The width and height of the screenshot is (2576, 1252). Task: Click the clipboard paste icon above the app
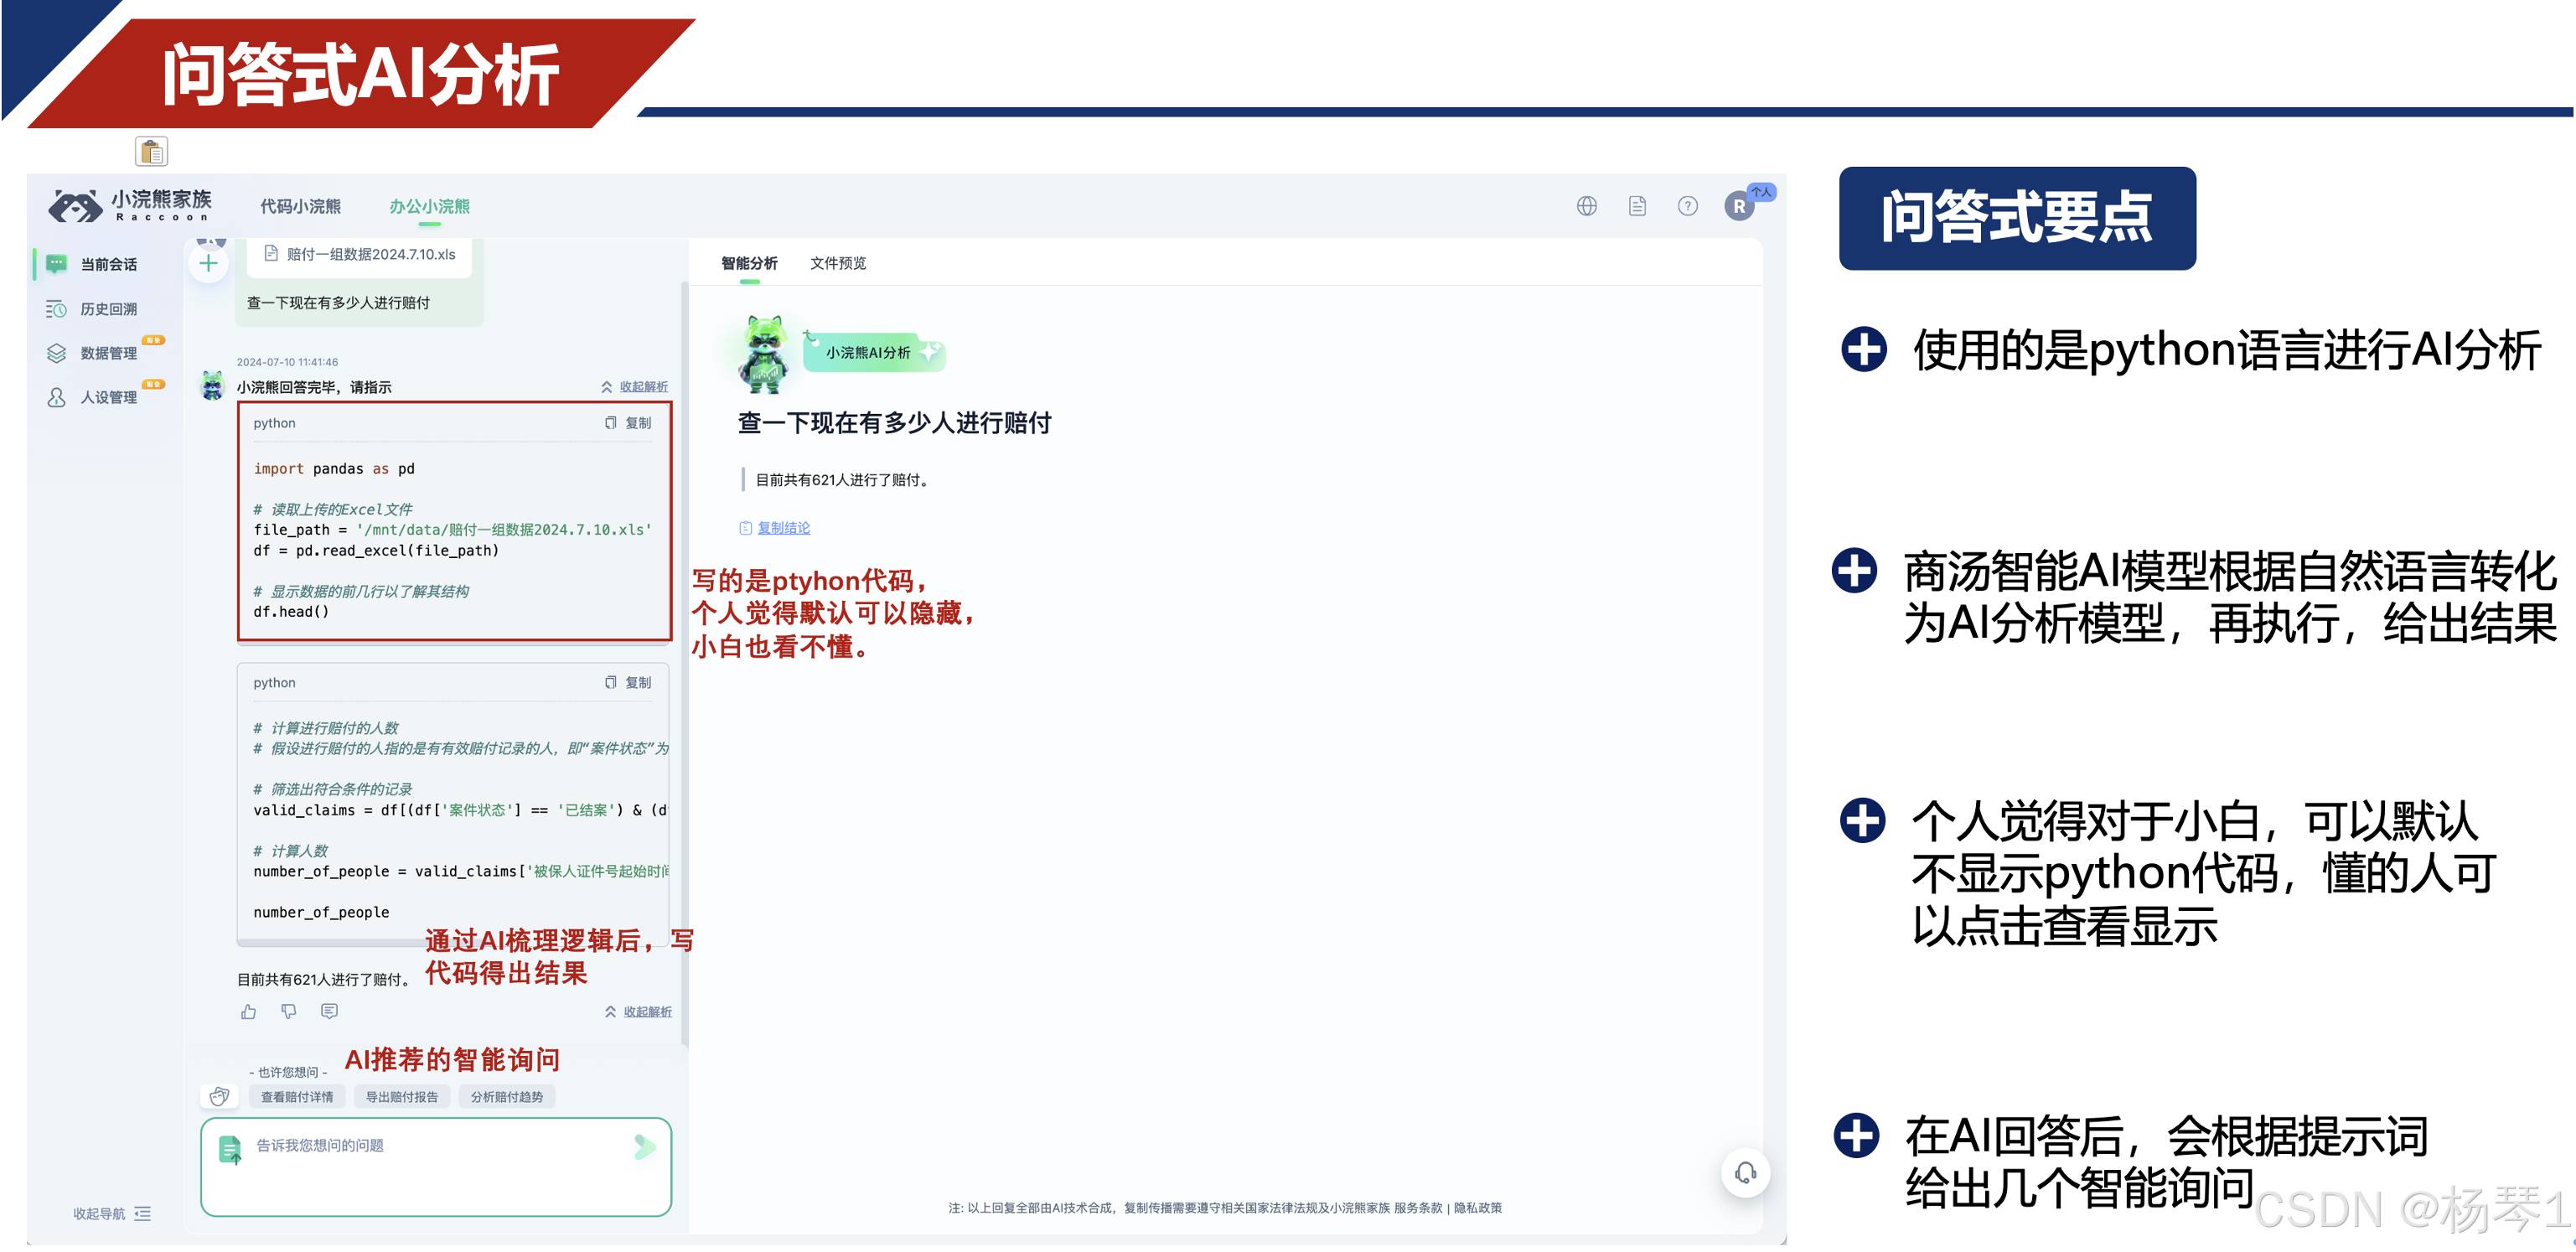(x=151, y=152)
